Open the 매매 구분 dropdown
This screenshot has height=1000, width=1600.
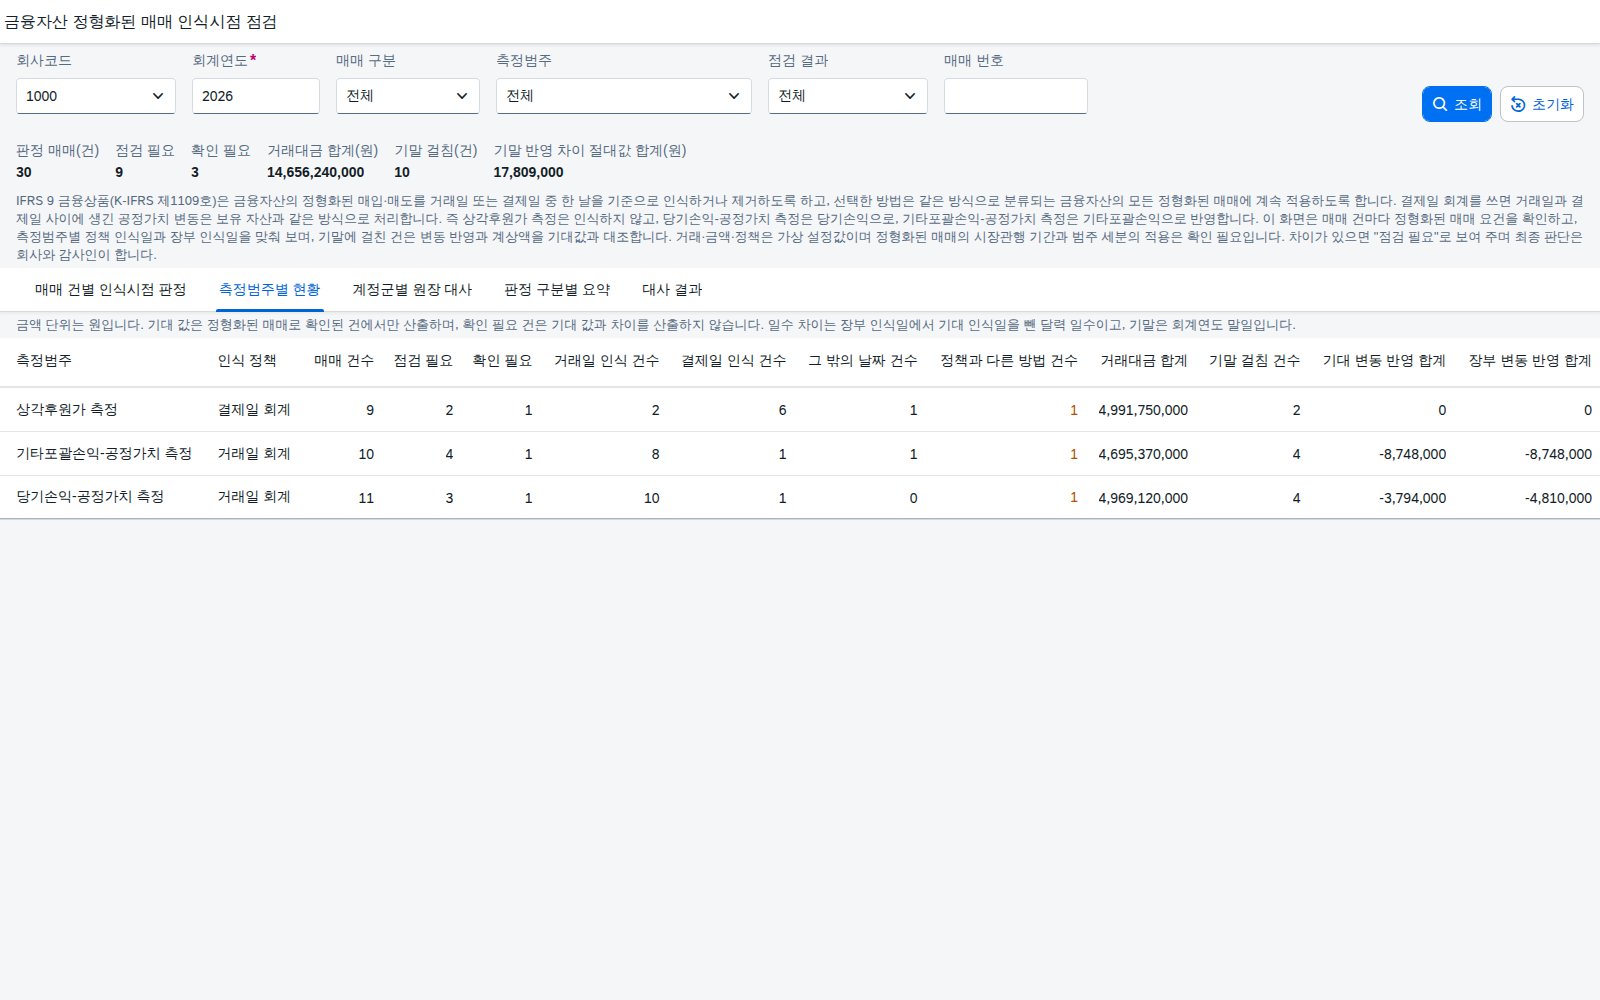408,96
